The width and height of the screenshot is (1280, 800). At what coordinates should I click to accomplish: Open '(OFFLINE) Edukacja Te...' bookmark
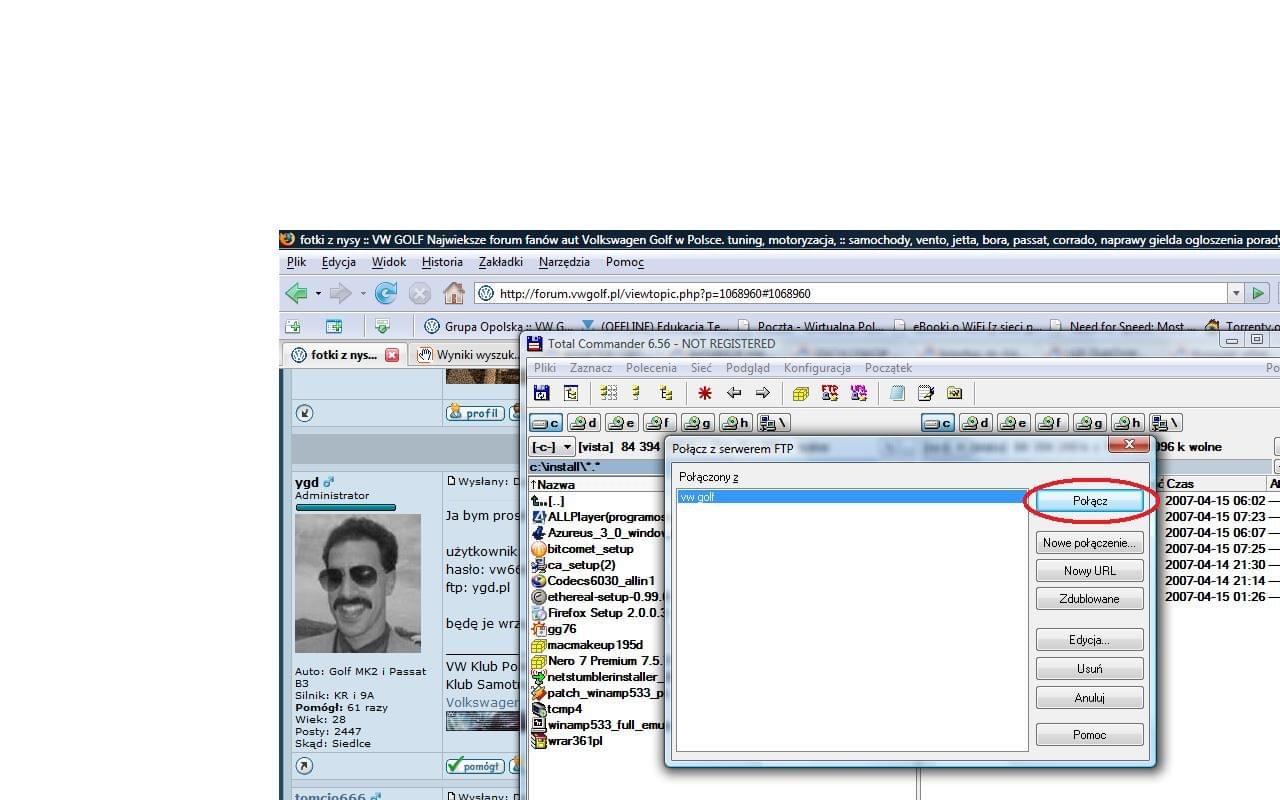tap(656, 326)
